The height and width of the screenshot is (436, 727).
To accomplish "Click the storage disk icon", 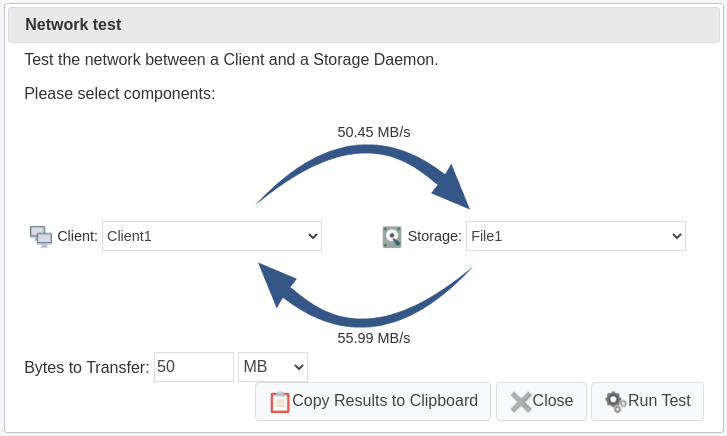I will click(392, 237).
